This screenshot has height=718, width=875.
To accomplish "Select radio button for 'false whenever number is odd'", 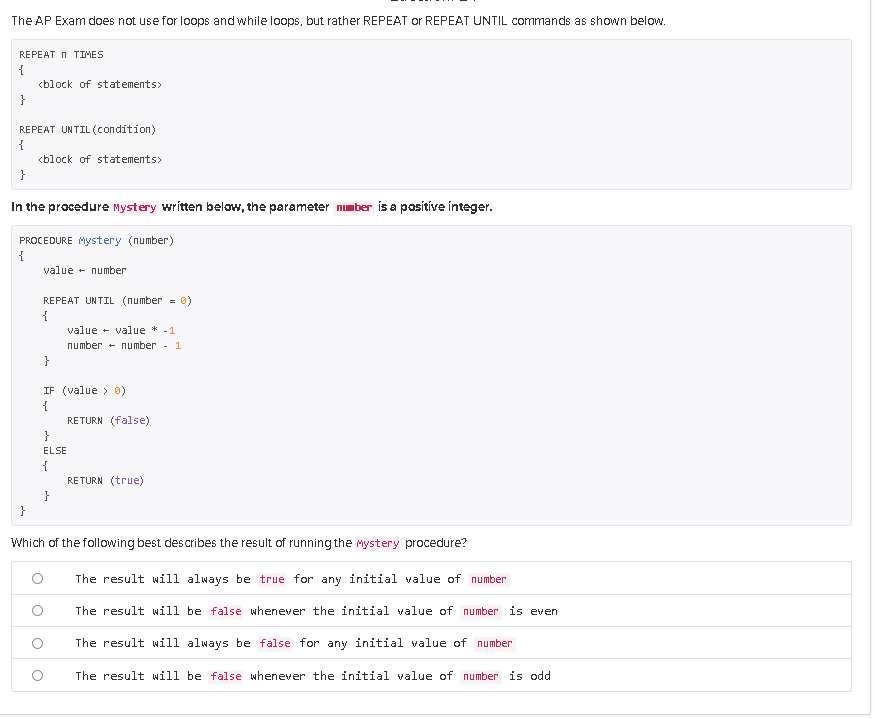I will [x=37, y=676].
